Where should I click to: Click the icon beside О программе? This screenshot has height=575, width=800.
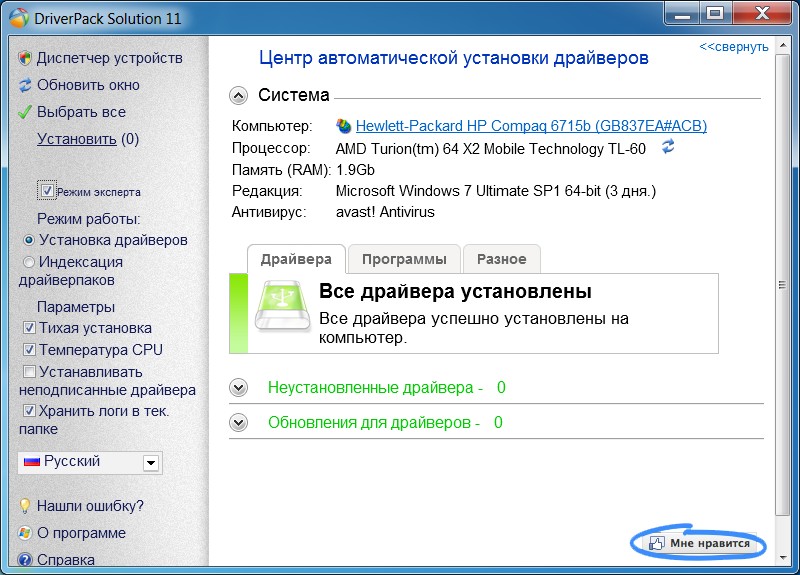(24, 533)
